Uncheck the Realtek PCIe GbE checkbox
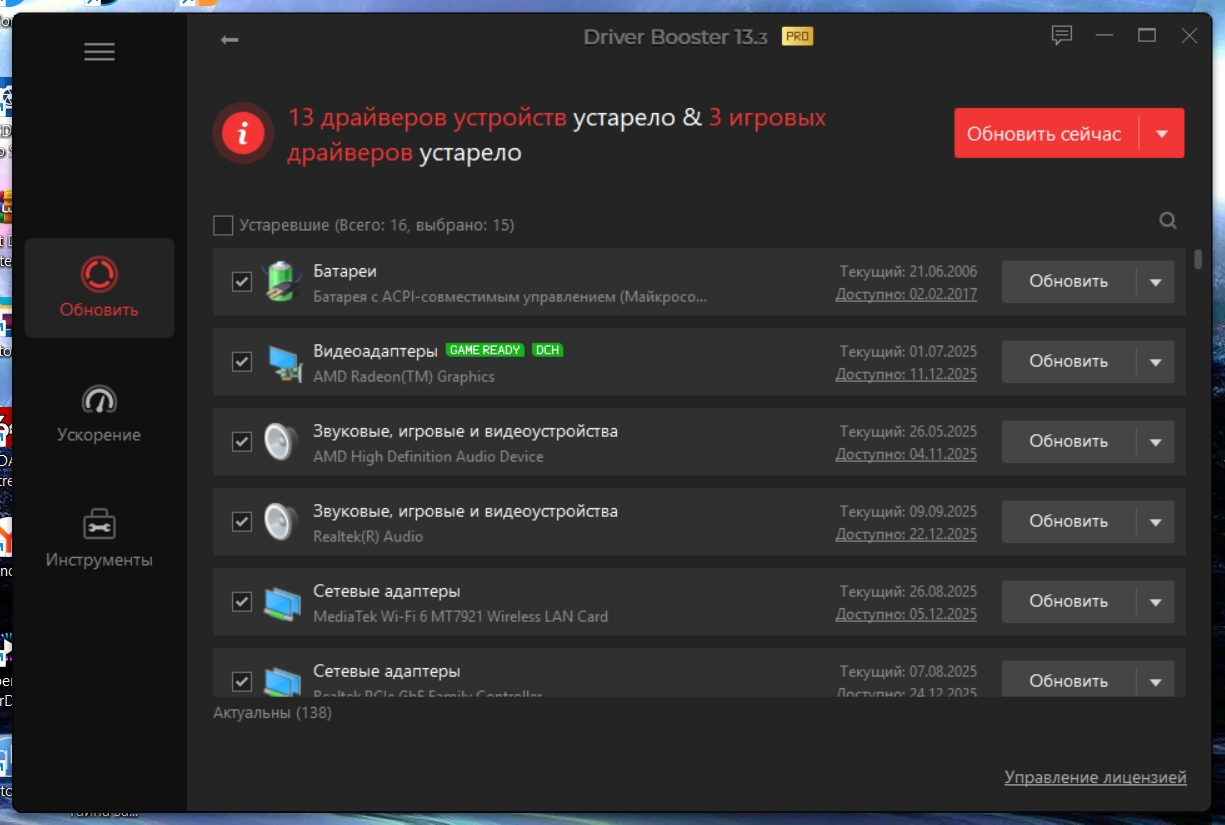 click(x=241, y=681)
